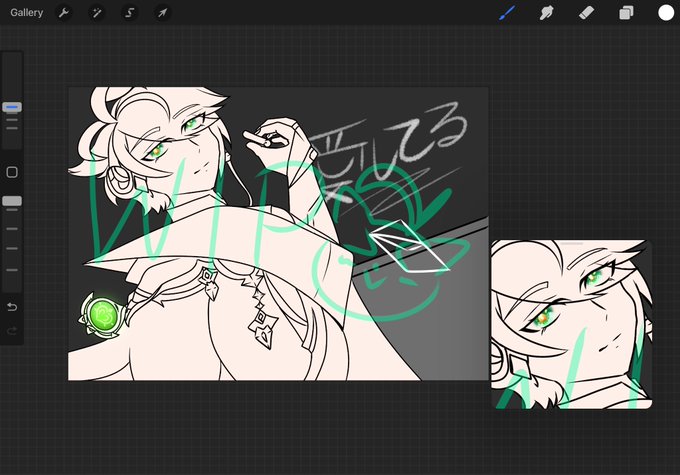Redo the last undone stroke
680x475 pixels.
coord(12,331)
